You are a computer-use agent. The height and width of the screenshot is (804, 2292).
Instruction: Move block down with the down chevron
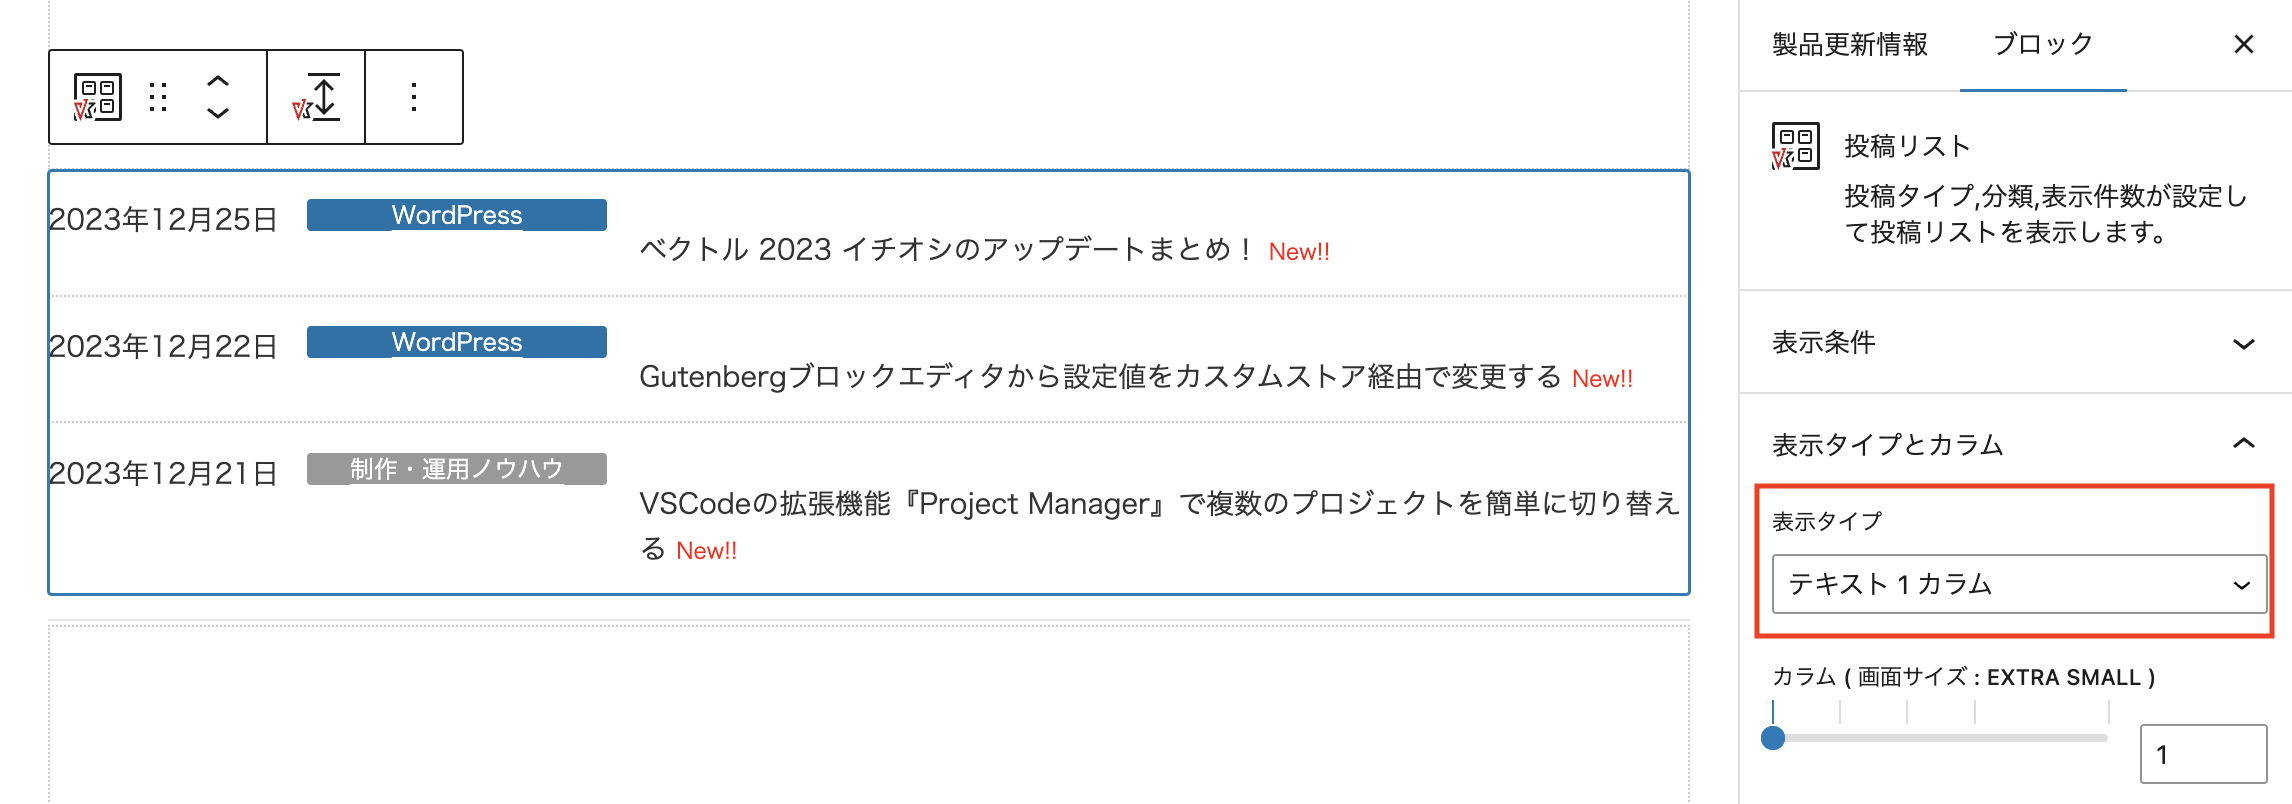pos(218,113)
